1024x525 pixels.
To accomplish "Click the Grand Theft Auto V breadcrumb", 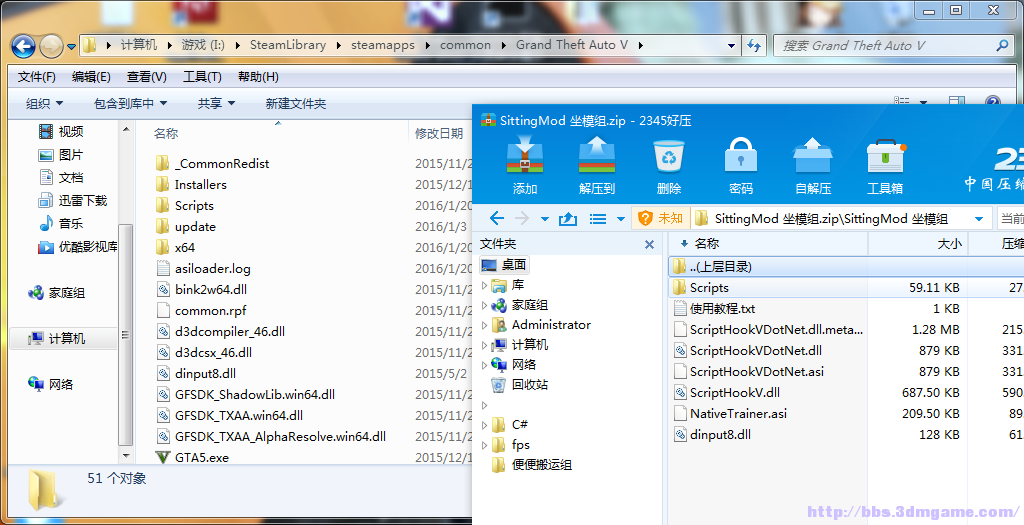I will click(x=571, y=45).
